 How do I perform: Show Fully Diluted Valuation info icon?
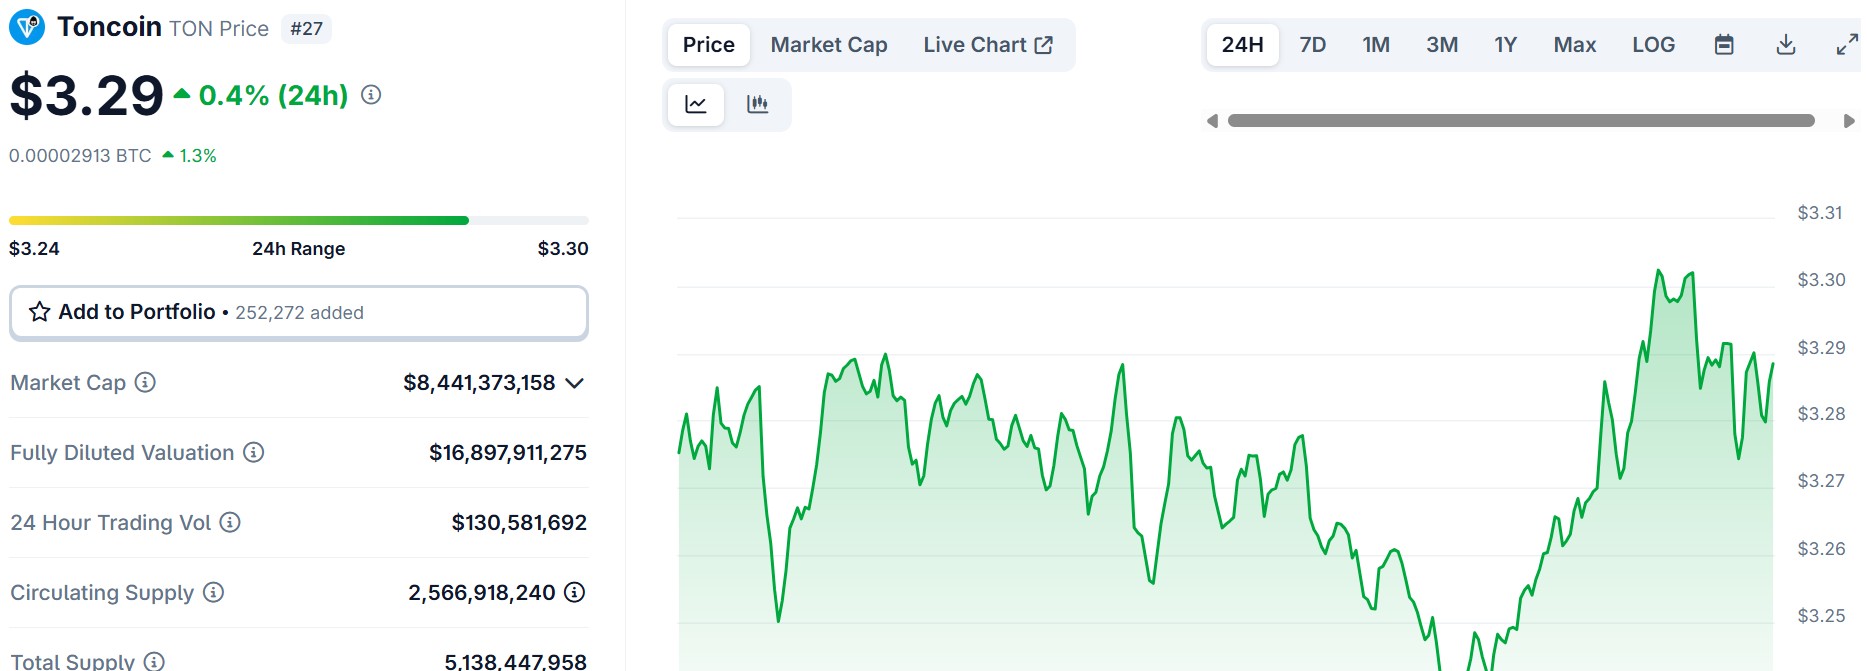[x=254, y=452]
